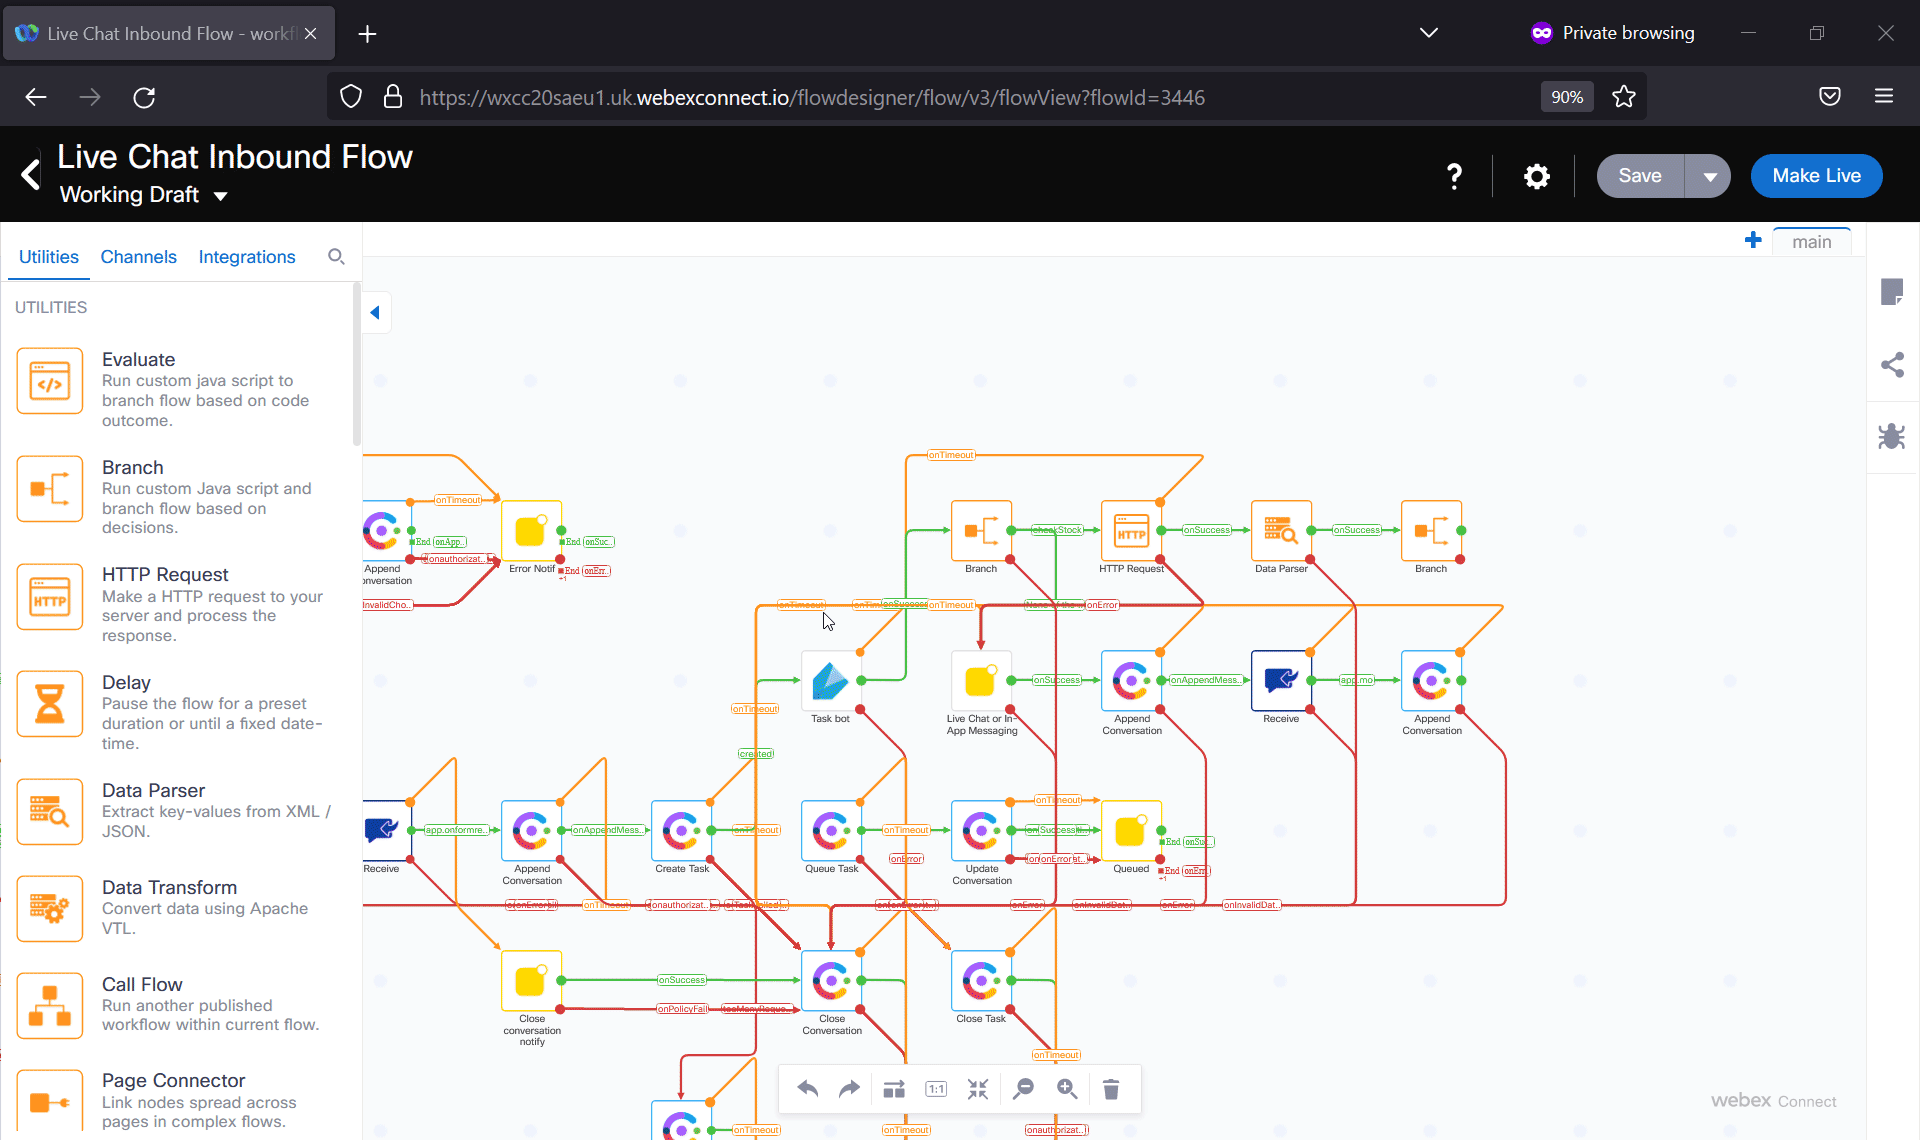Screen dimensions: 1920x1140
Task: Select the Queue Task node
Action: (x=831, y=831)
